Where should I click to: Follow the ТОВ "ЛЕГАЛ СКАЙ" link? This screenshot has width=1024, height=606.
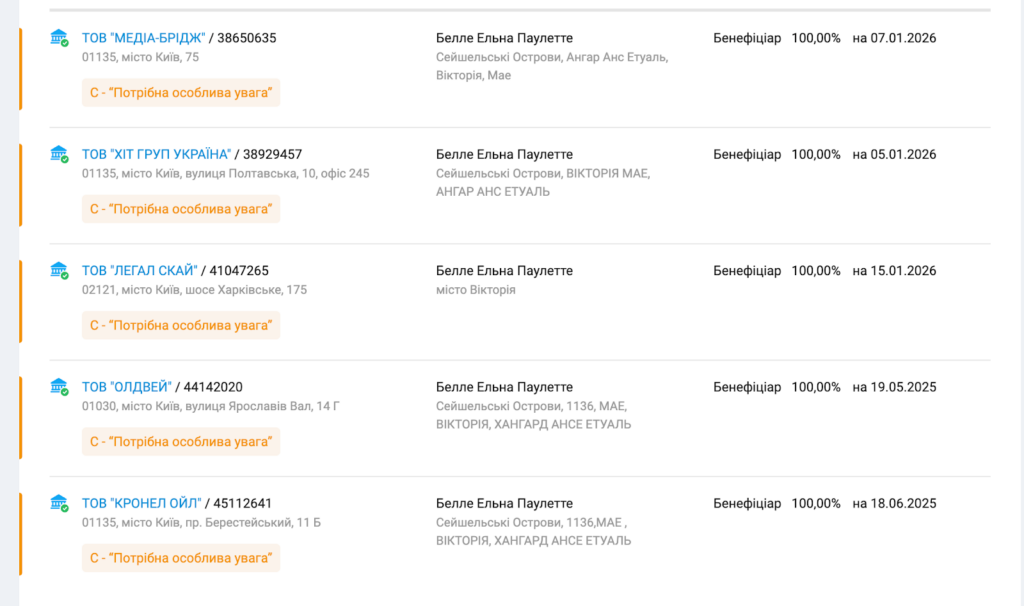(x=139, y=271)
